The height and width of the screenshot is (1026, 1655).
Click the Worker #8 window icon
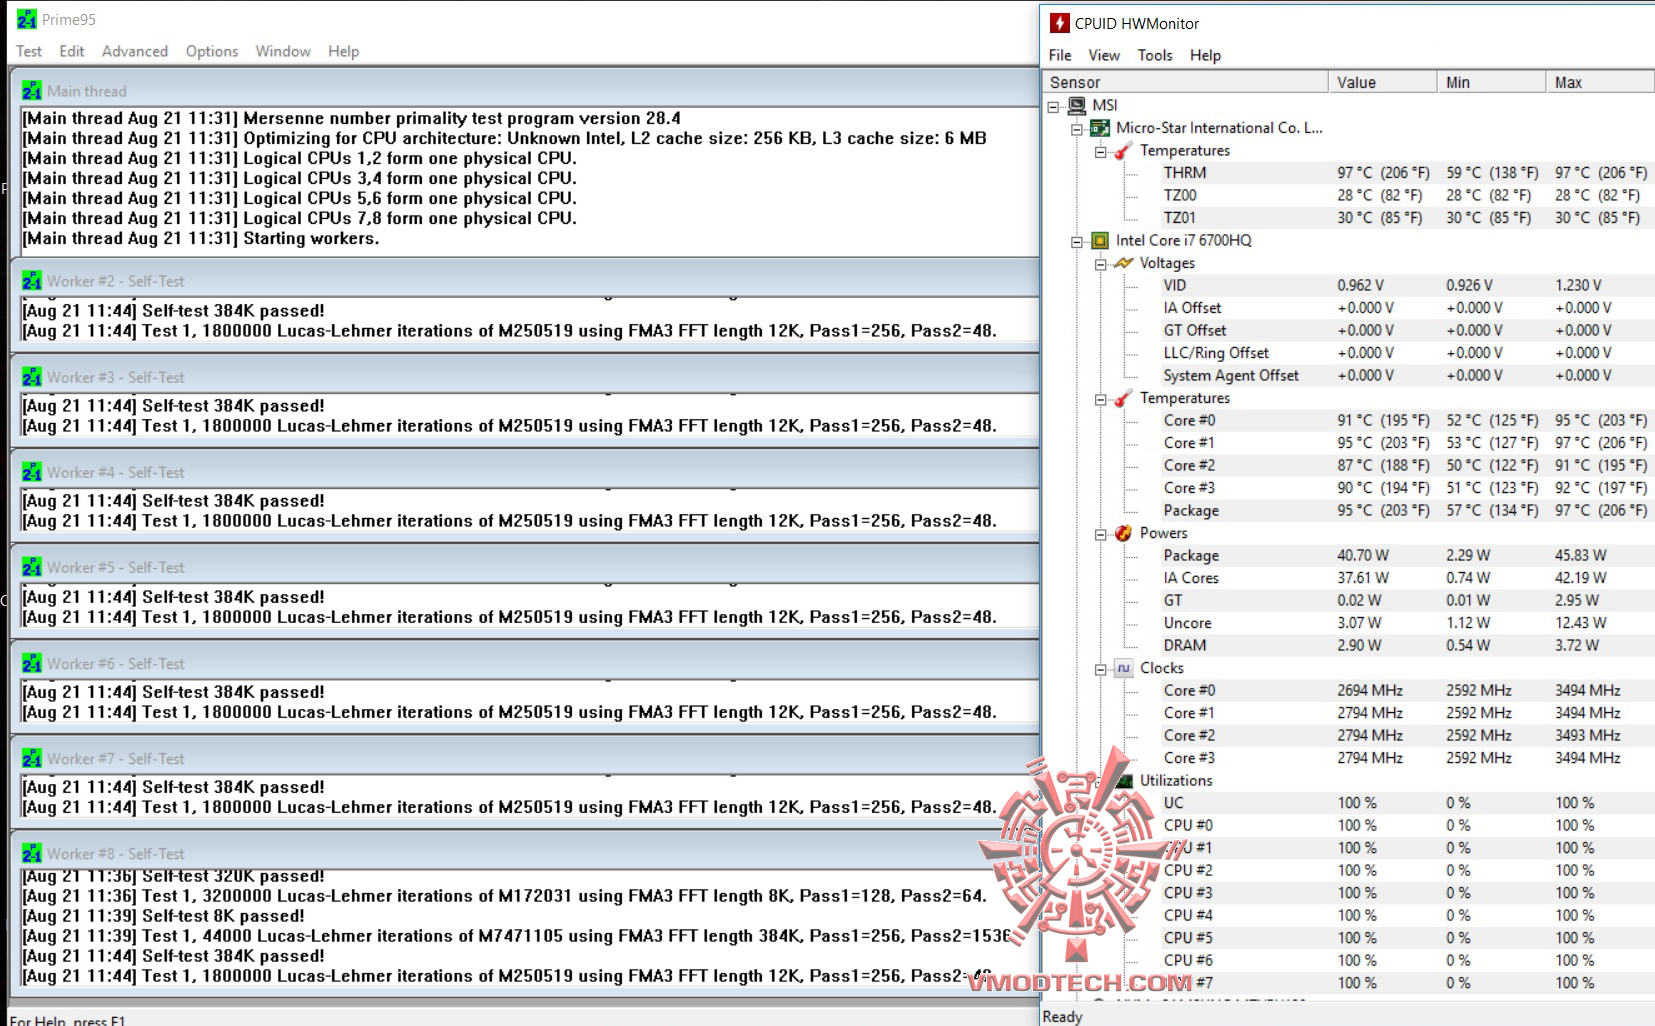coord(32,853)
